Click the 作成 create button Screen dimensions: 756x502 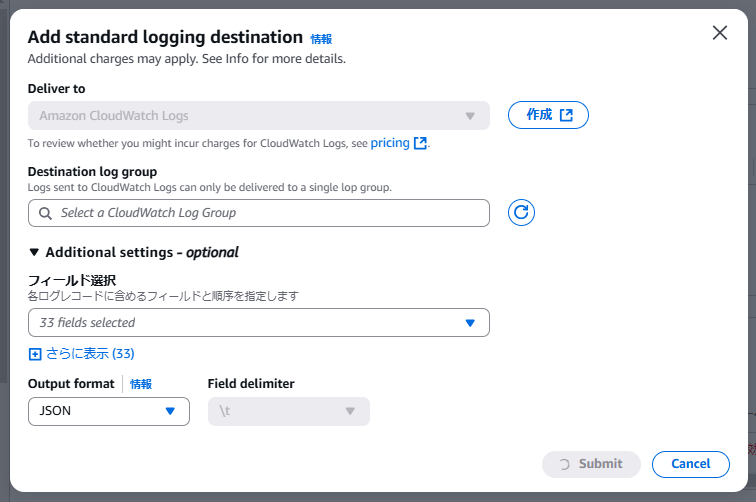point(548,115)
